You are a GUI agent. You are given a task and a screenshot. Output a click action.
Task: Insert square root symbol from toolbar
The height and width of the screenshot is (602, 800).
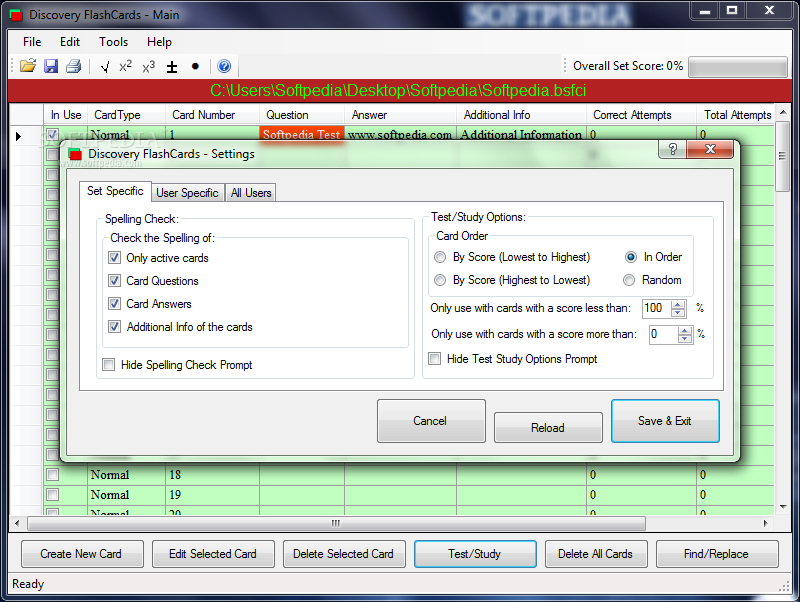pyautogui.click(x=105, y=67)
